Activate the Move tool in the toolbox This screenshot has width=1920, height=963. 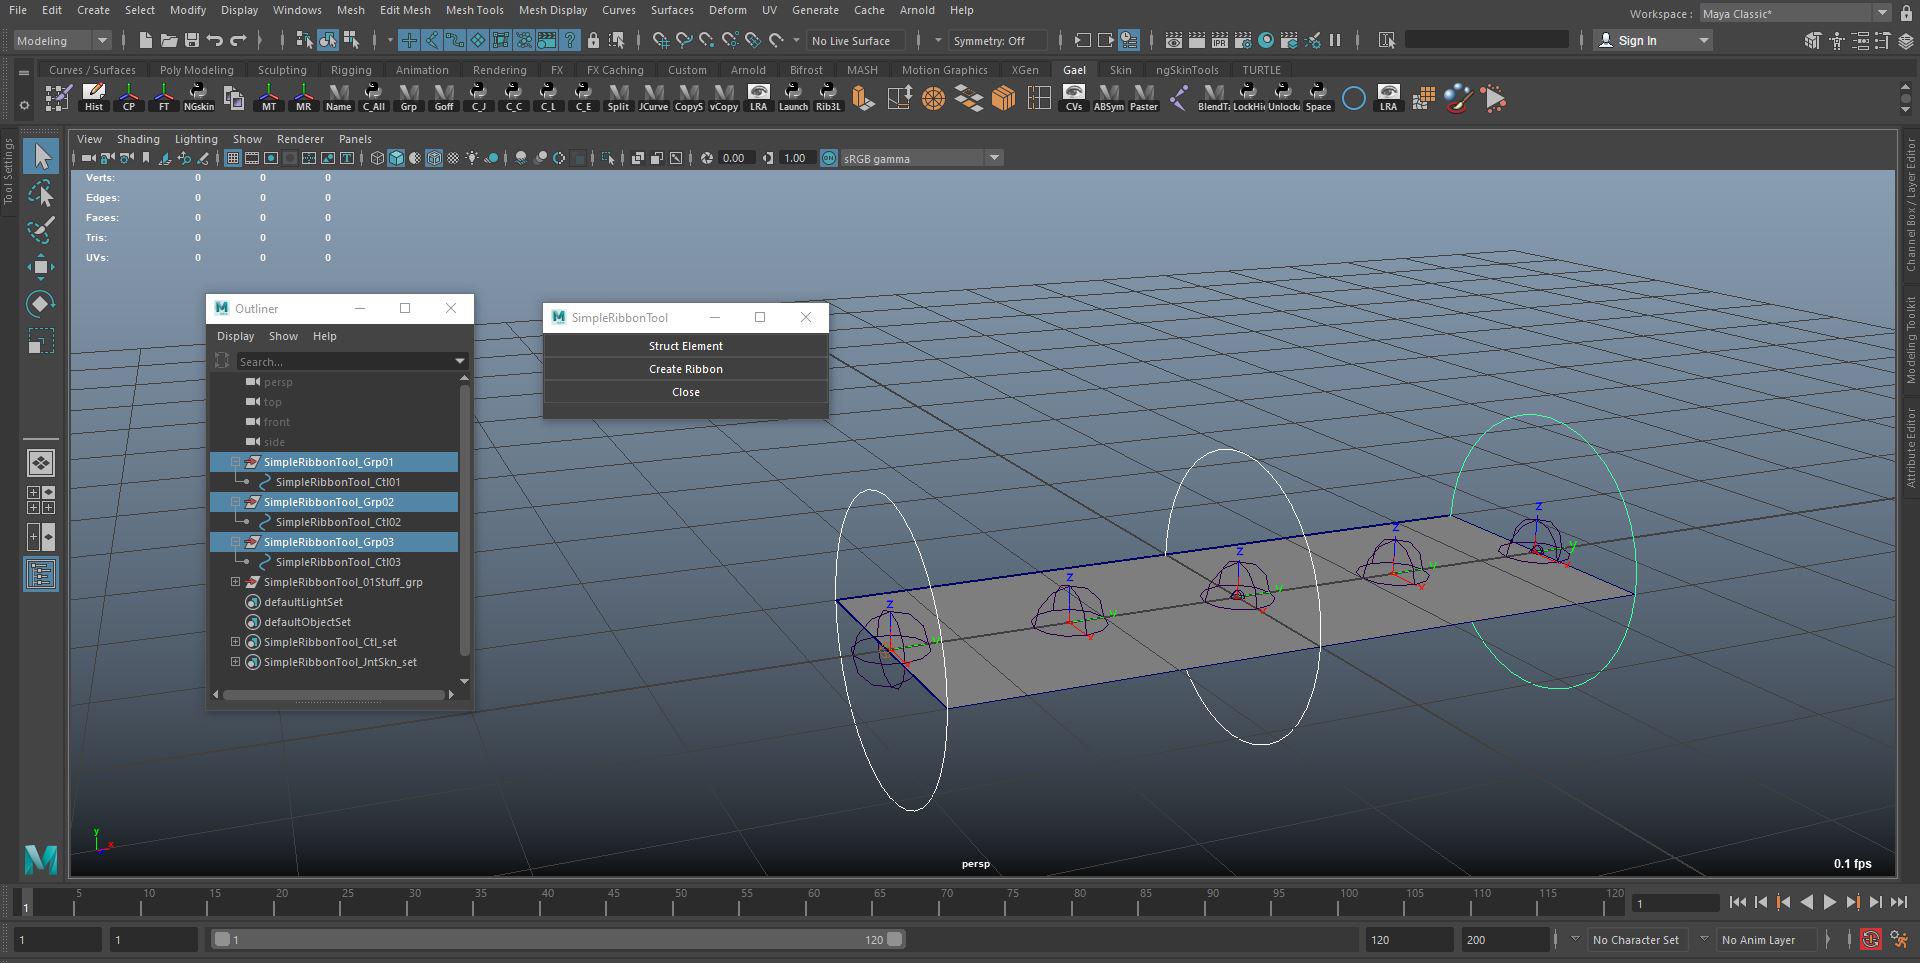(41, 267)
